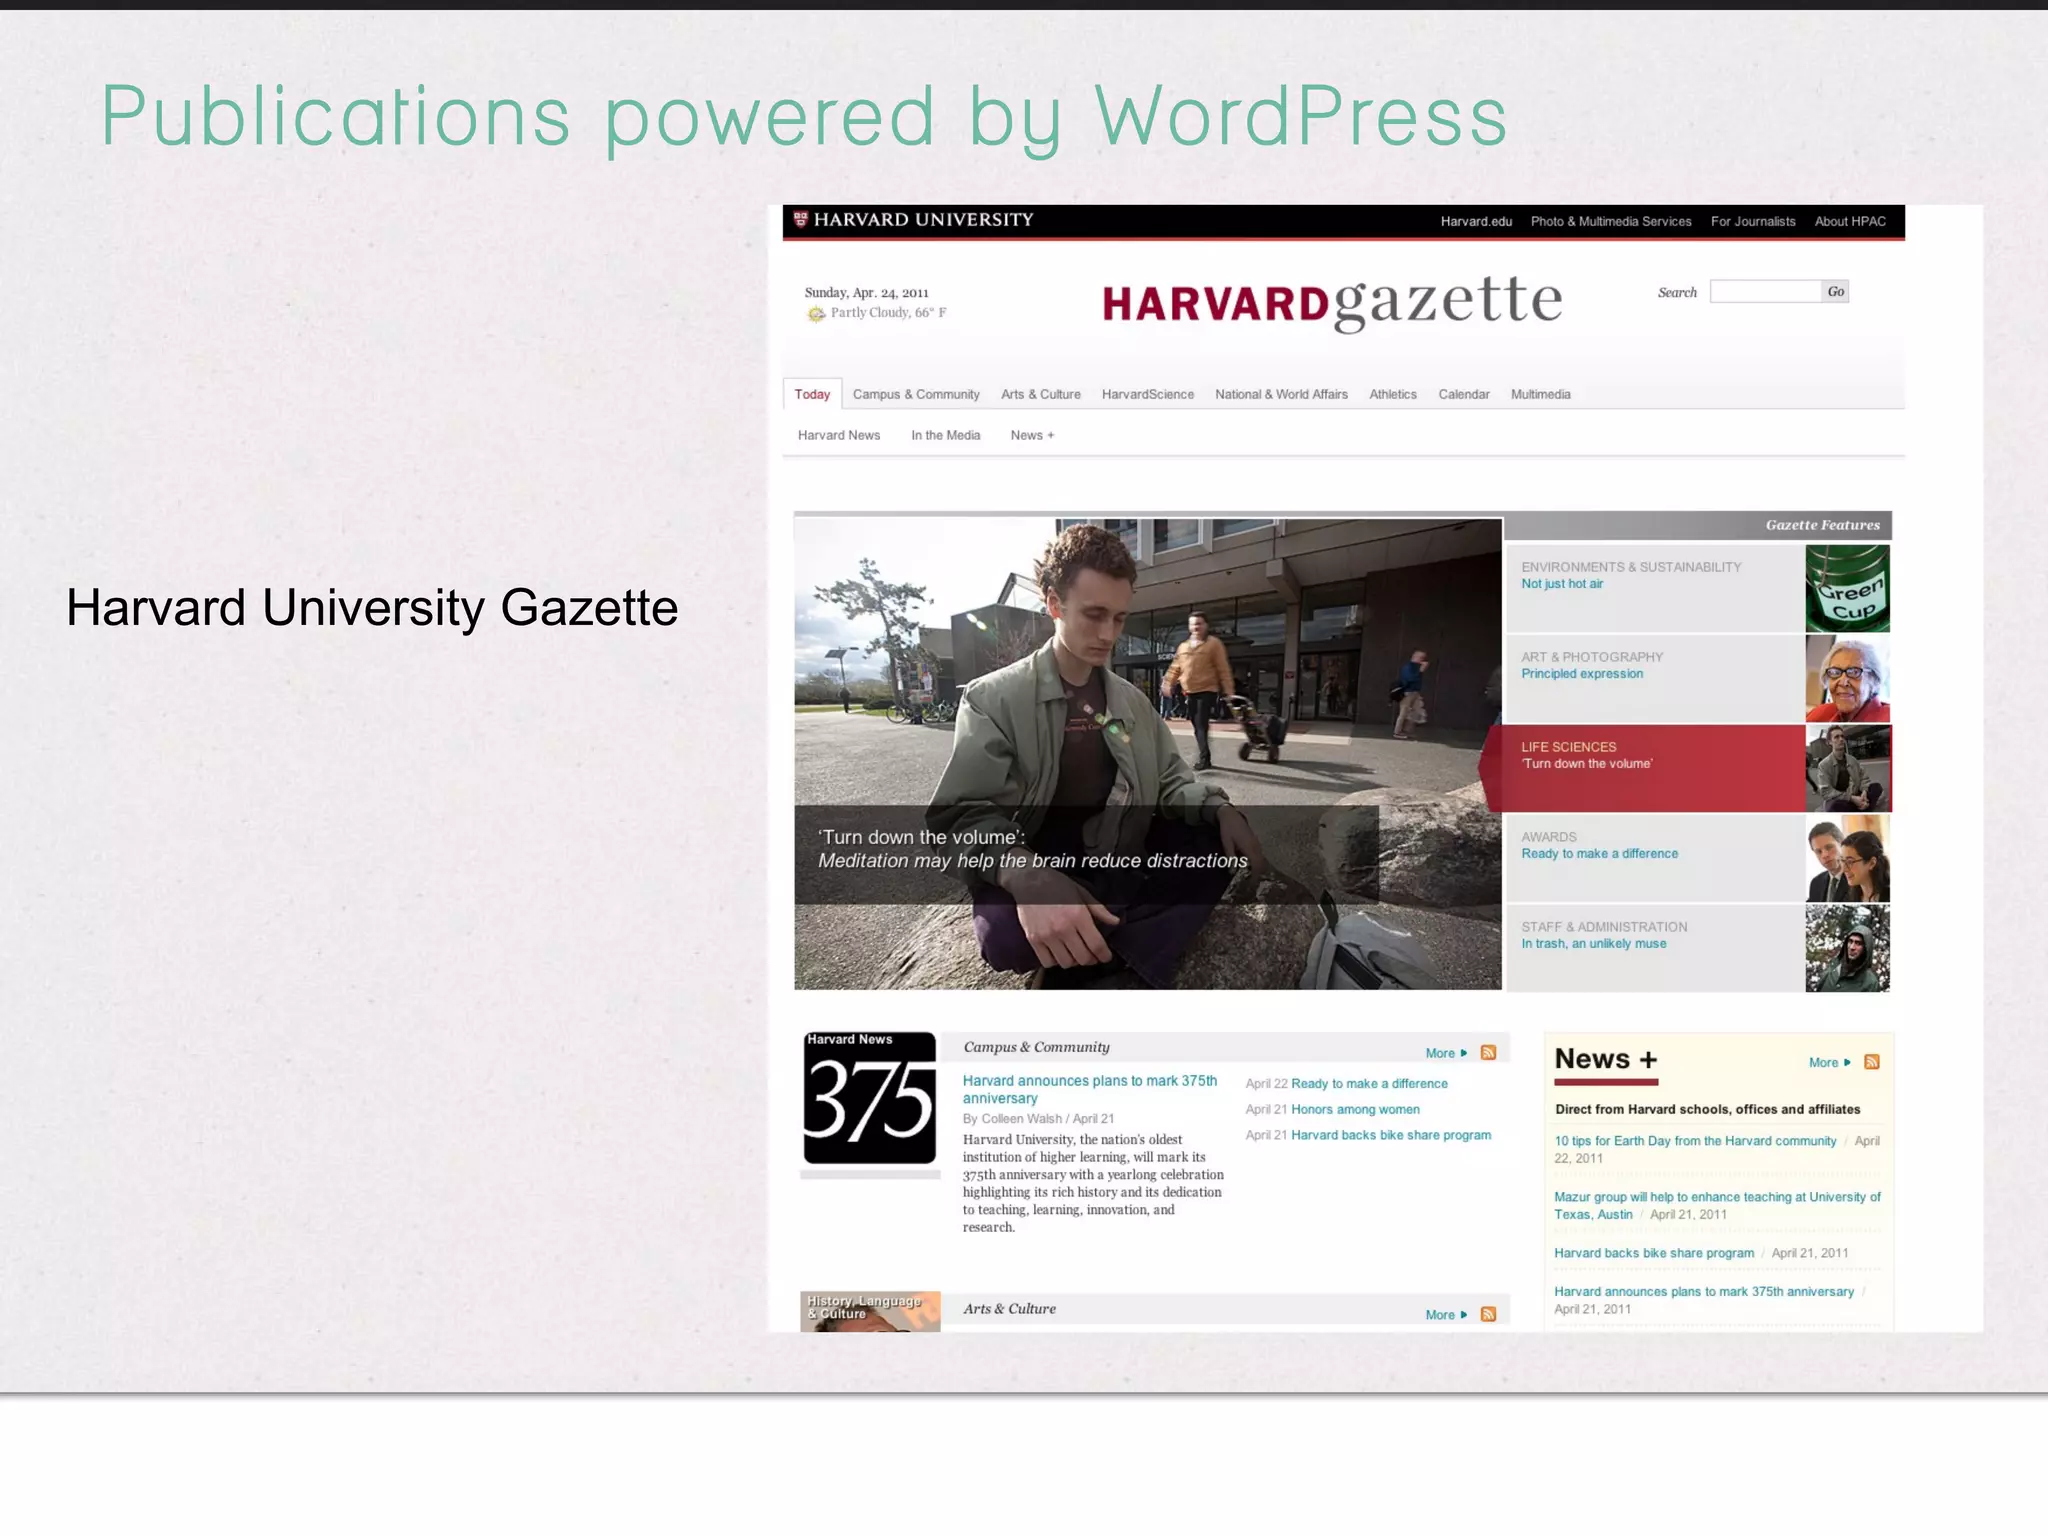Open News + Harvard backs bike share link
Screen dimensions: 2048x1536
[1654, 1253]
